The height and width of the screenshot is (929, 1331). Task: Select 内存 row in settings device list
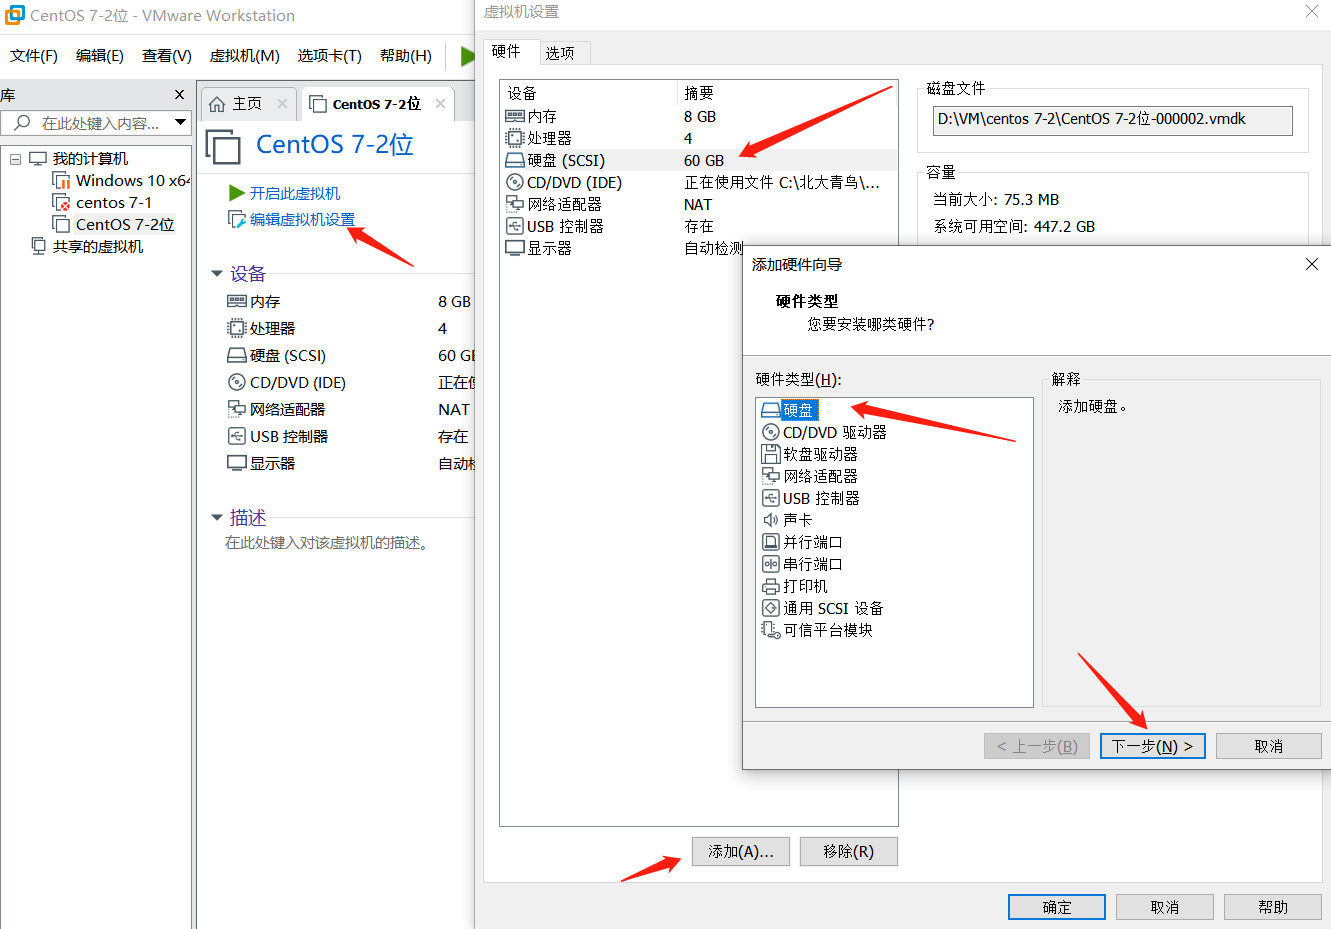coord(699,116)
